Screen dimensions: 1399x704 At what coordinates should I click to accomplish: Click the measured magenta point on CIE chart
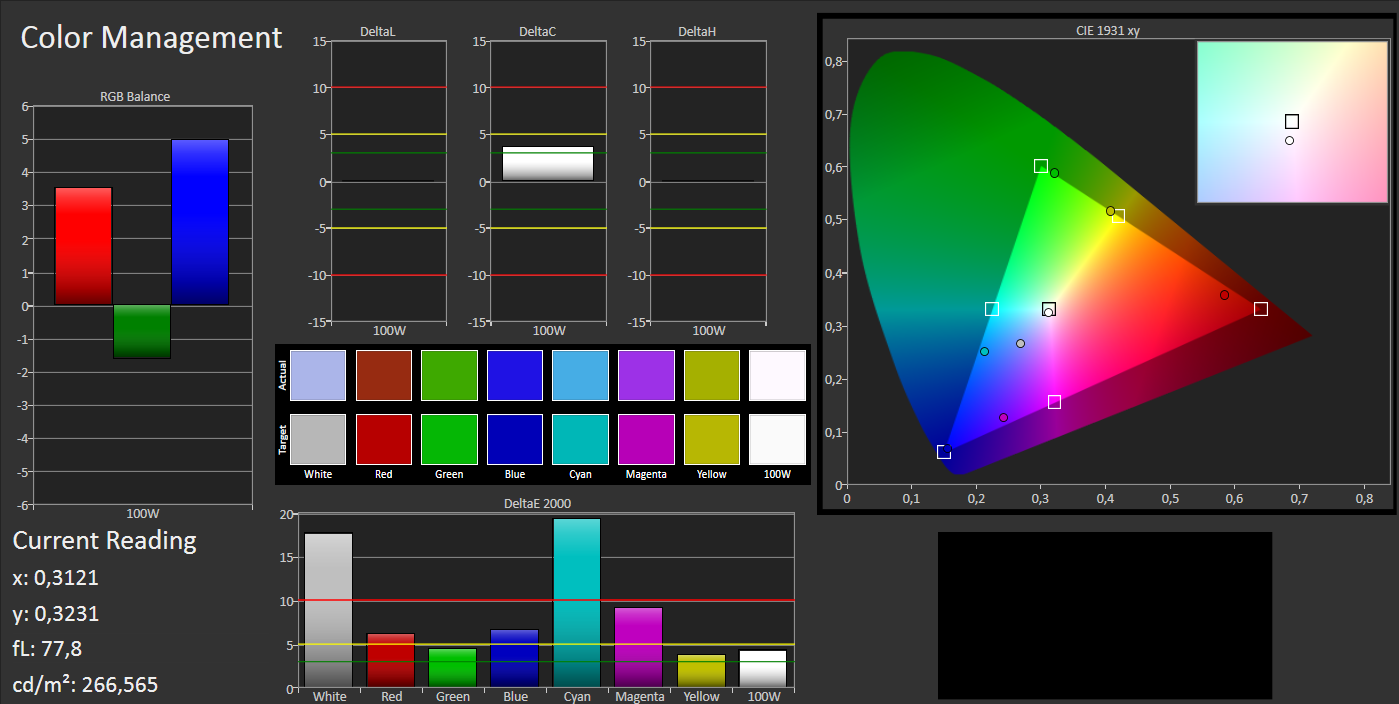[x=1003, y=417]
